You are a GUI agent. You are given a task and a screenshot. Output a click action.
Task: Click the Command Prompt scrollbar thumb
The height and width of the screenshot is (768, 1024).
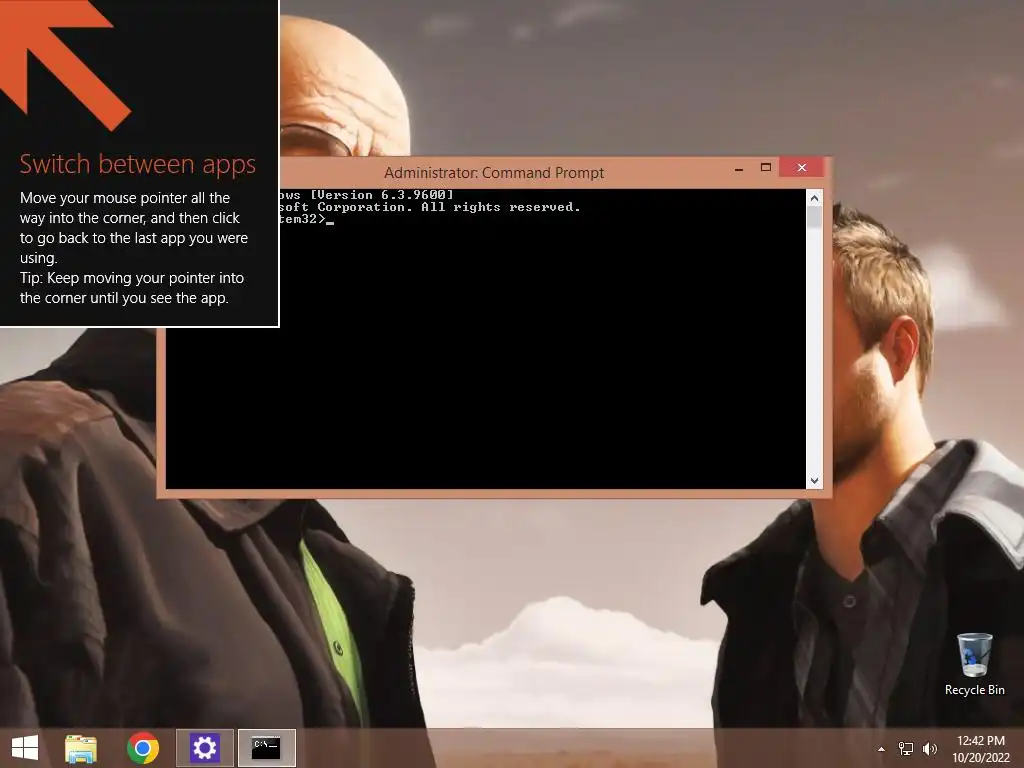click(814, 217)
